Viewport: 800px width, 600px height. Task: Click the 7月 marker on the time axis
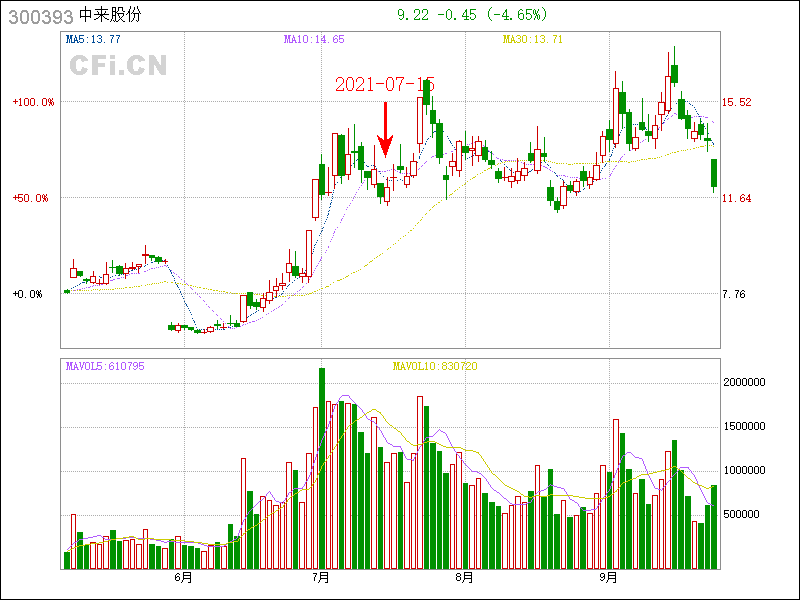click(321, 578)
